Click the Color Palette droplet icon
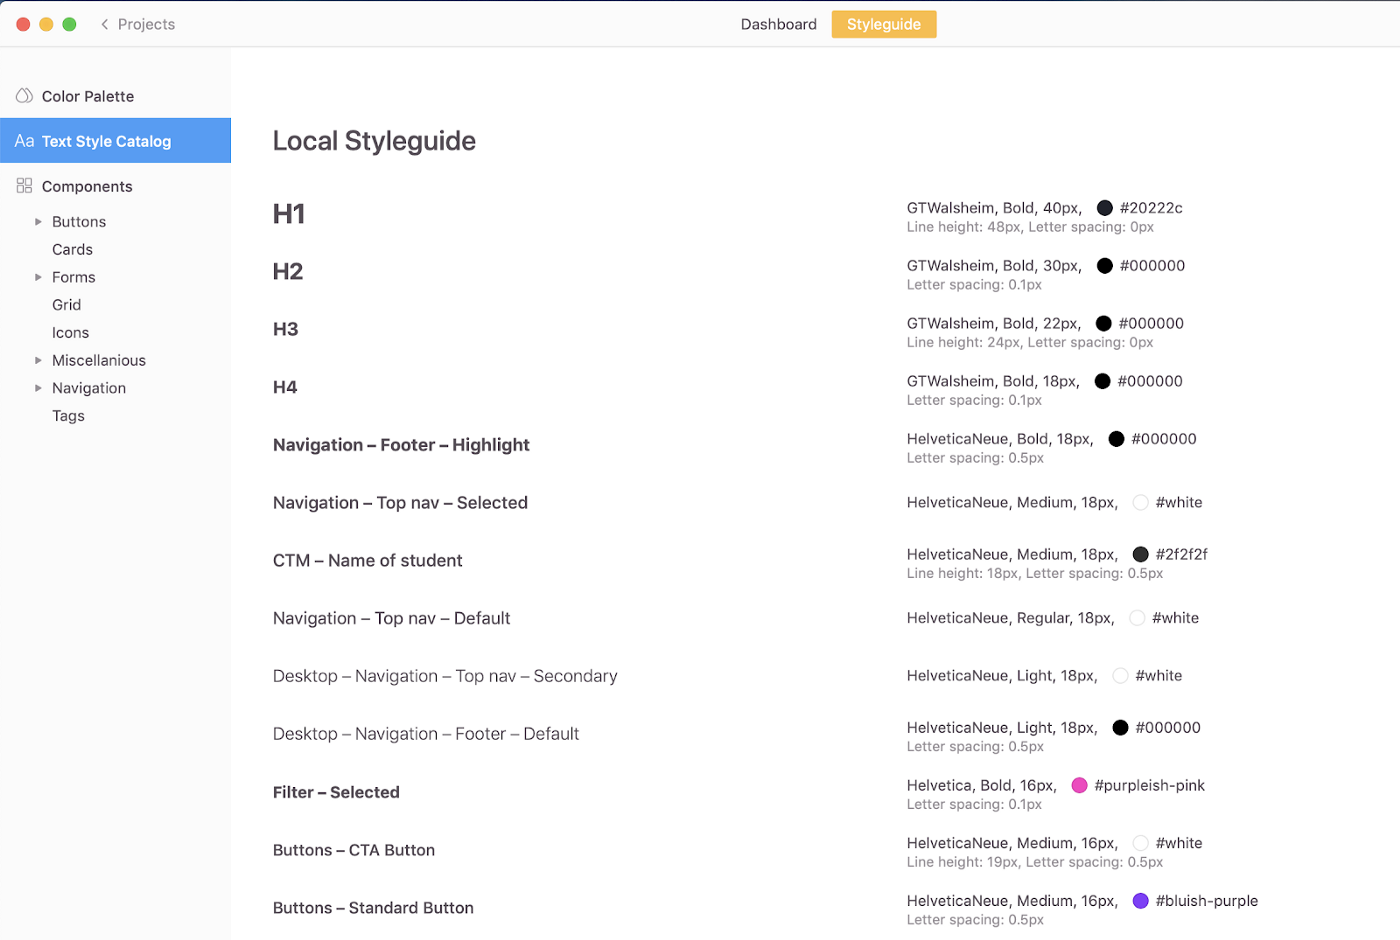 [24, 96]
